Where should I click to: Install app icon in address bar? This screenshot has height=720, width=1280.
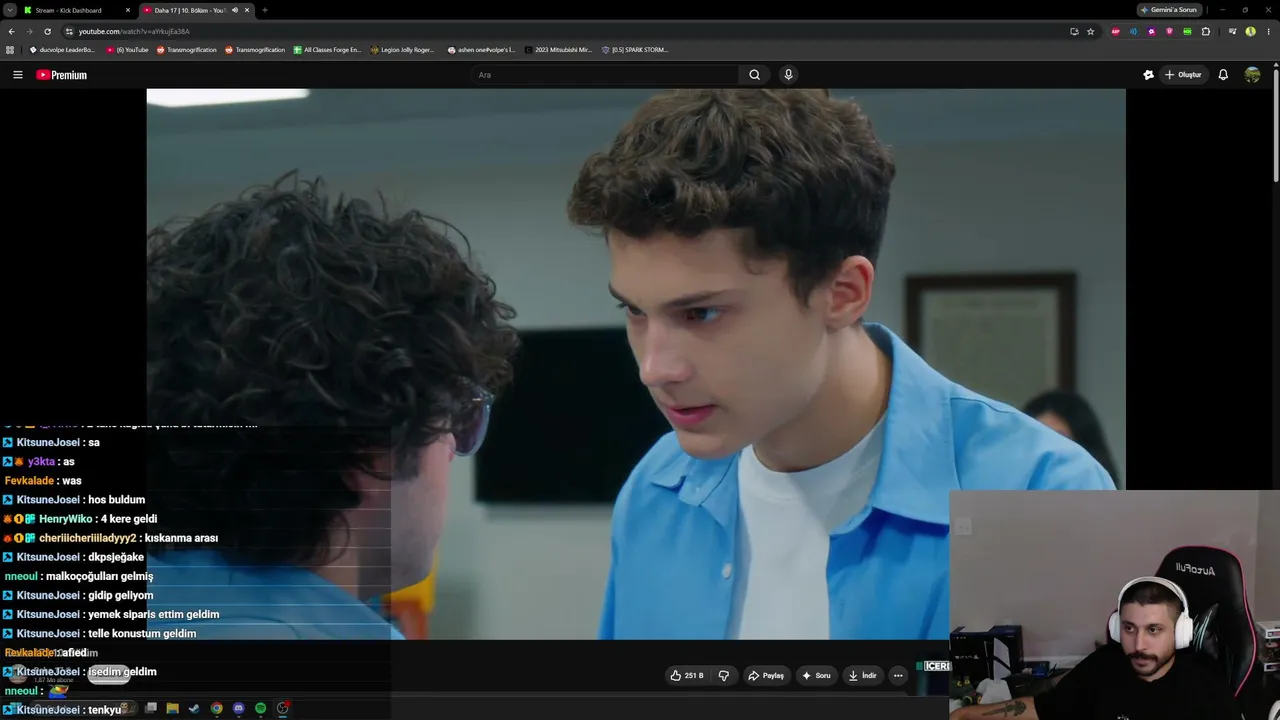tap(1074, 31)
